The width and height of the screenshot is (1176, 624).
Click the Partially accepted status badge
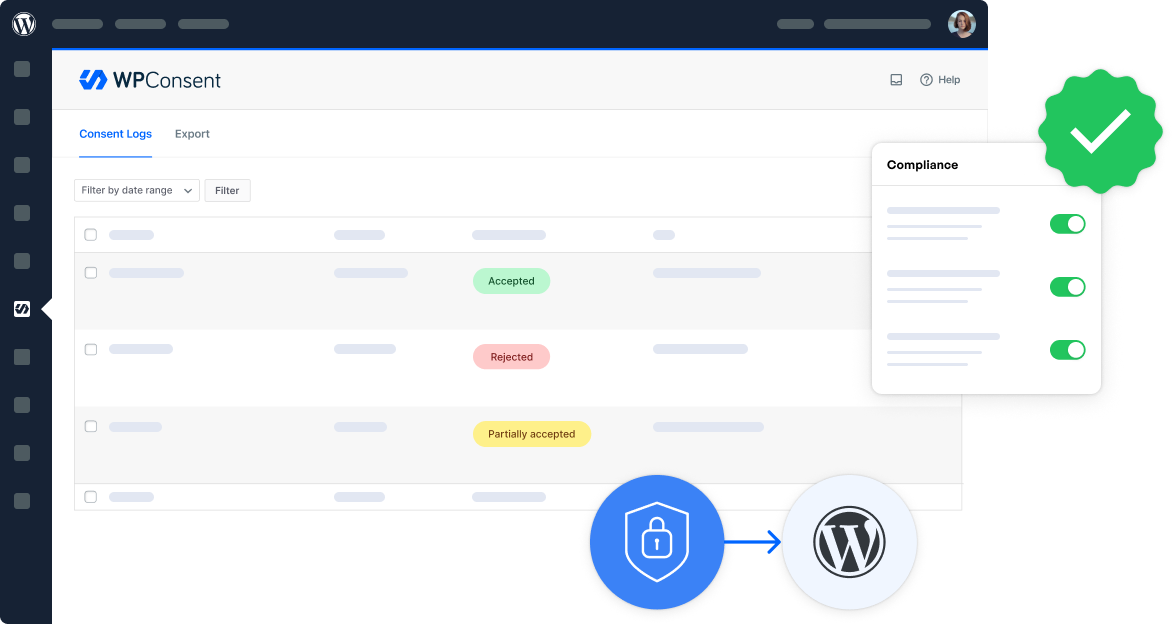click(x=532, y=434)
